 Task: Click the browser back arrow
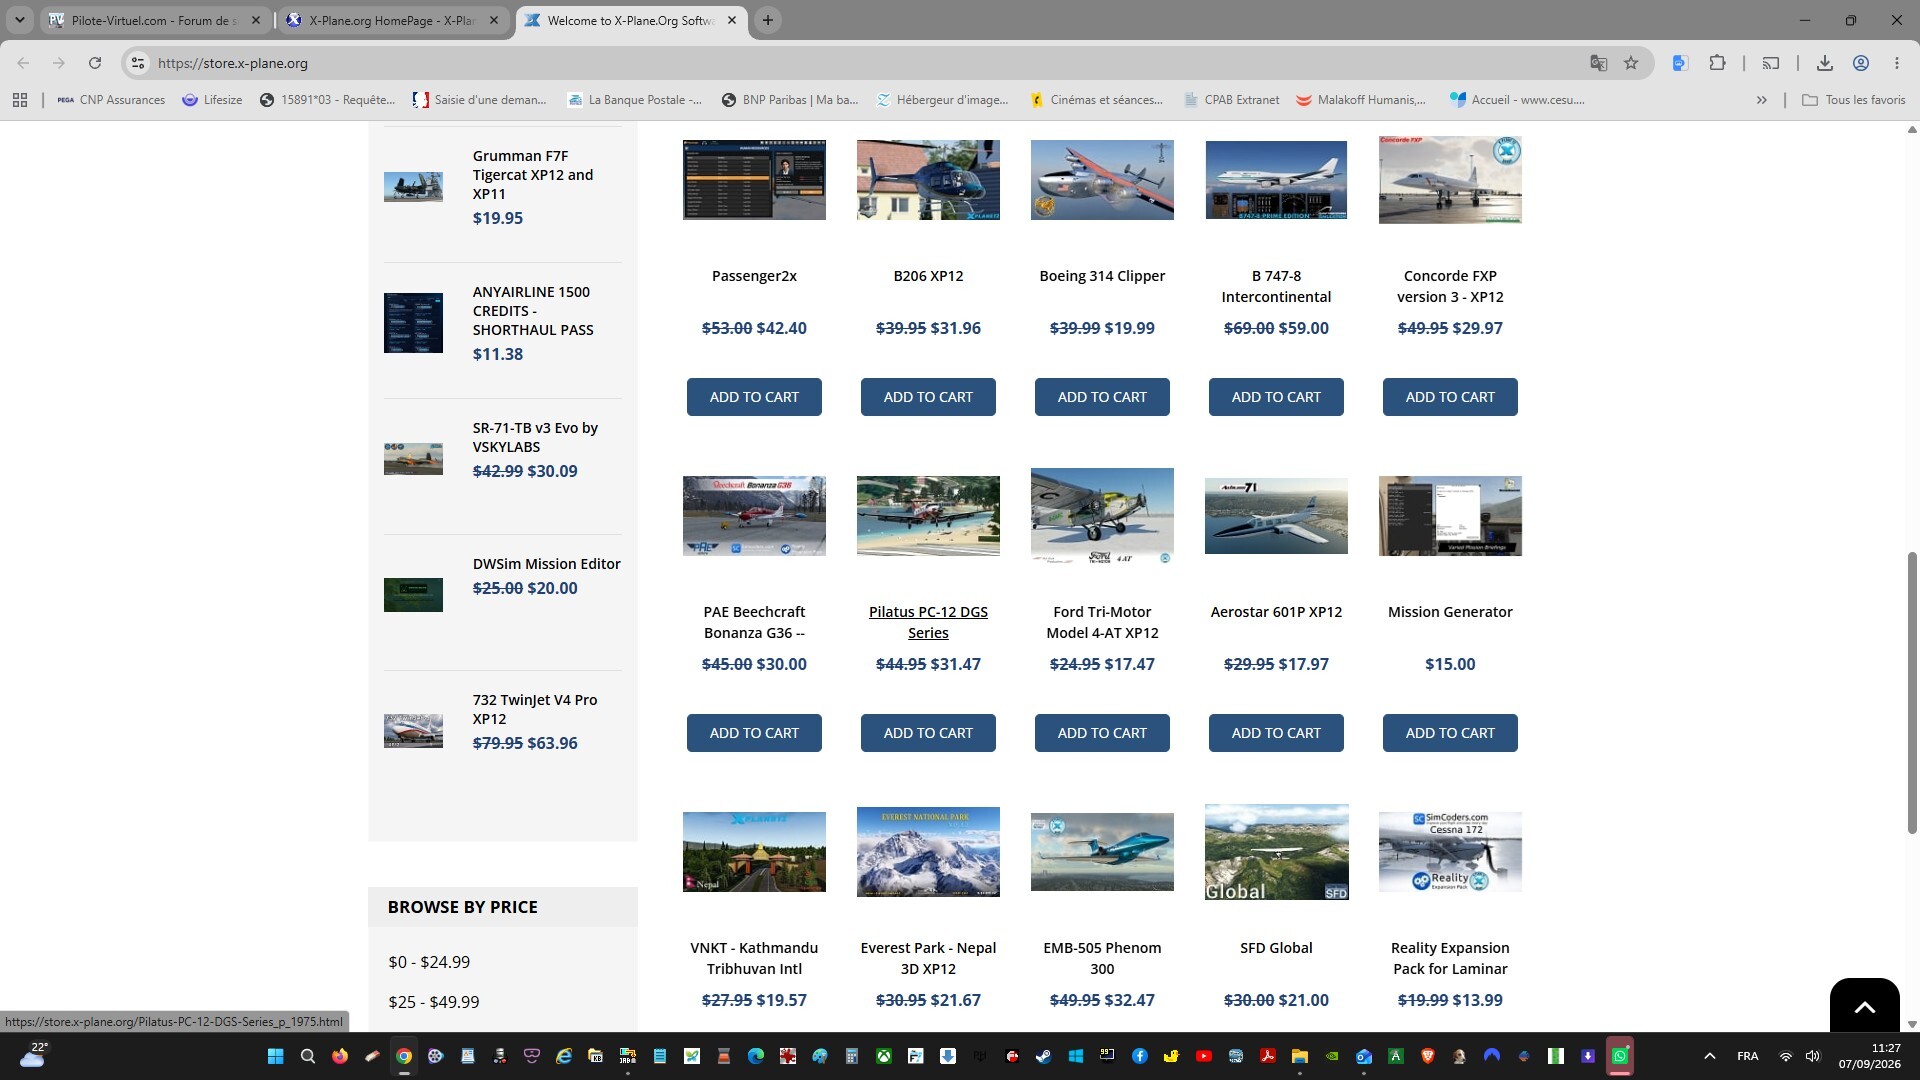click(x=23, y=63)
